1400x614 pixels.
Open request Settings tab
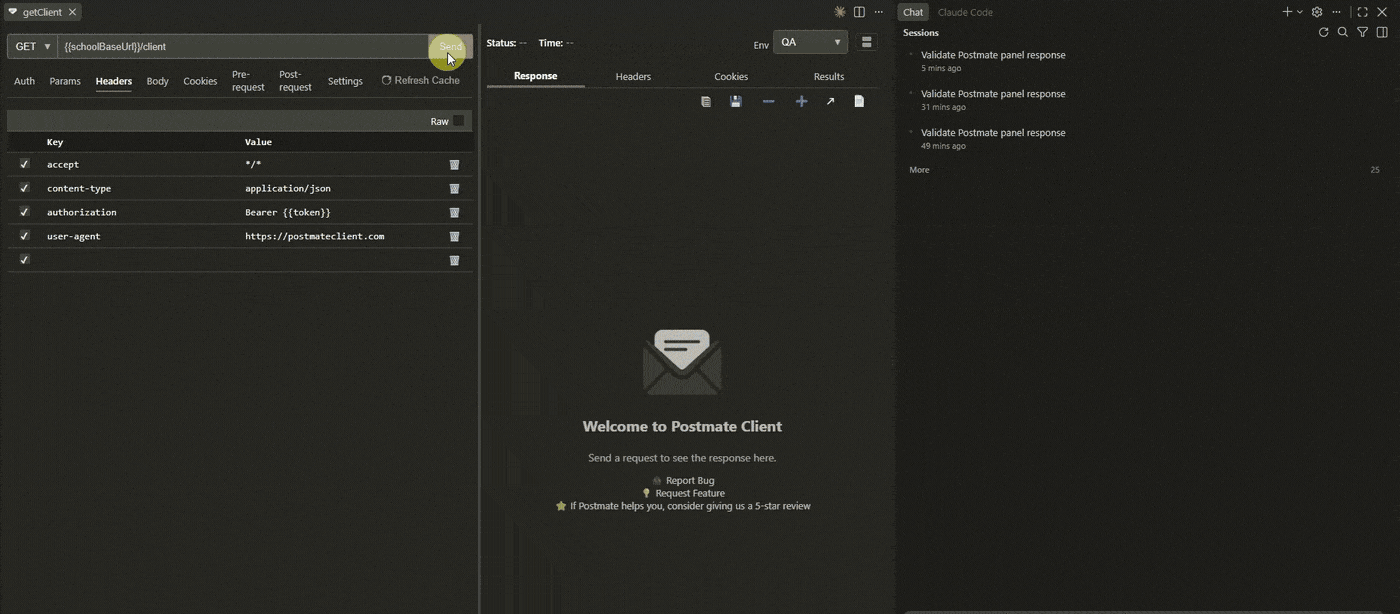click(345, 81)
